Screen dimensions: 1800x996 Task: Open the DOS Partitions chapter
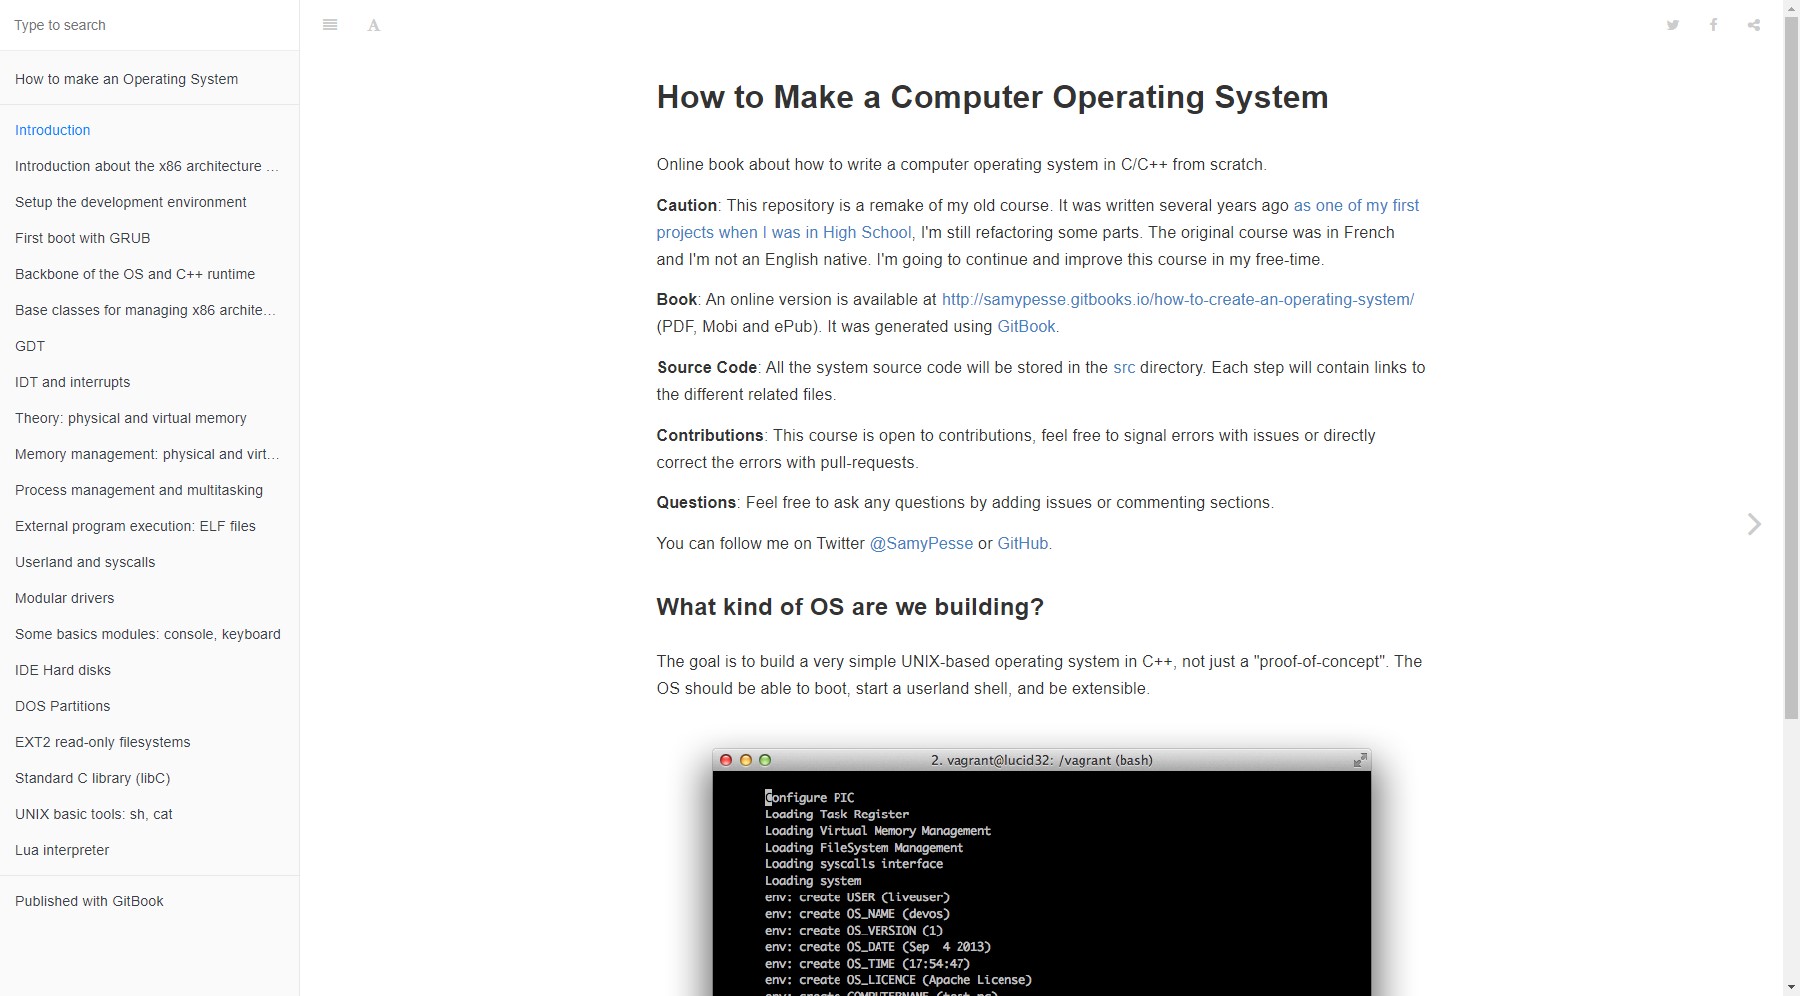pyautogui.click(x=62, y=706)
